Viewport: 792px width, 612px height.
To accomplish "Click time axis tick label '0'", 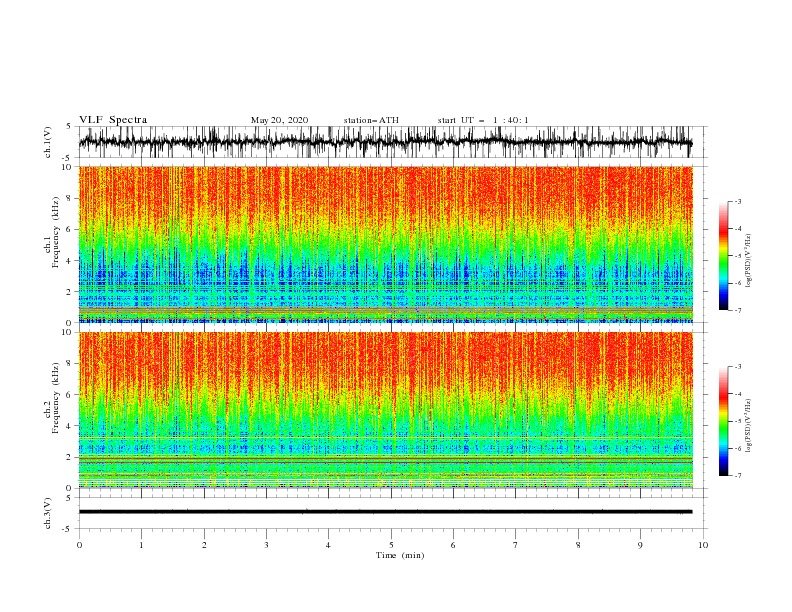I will 79,545.
